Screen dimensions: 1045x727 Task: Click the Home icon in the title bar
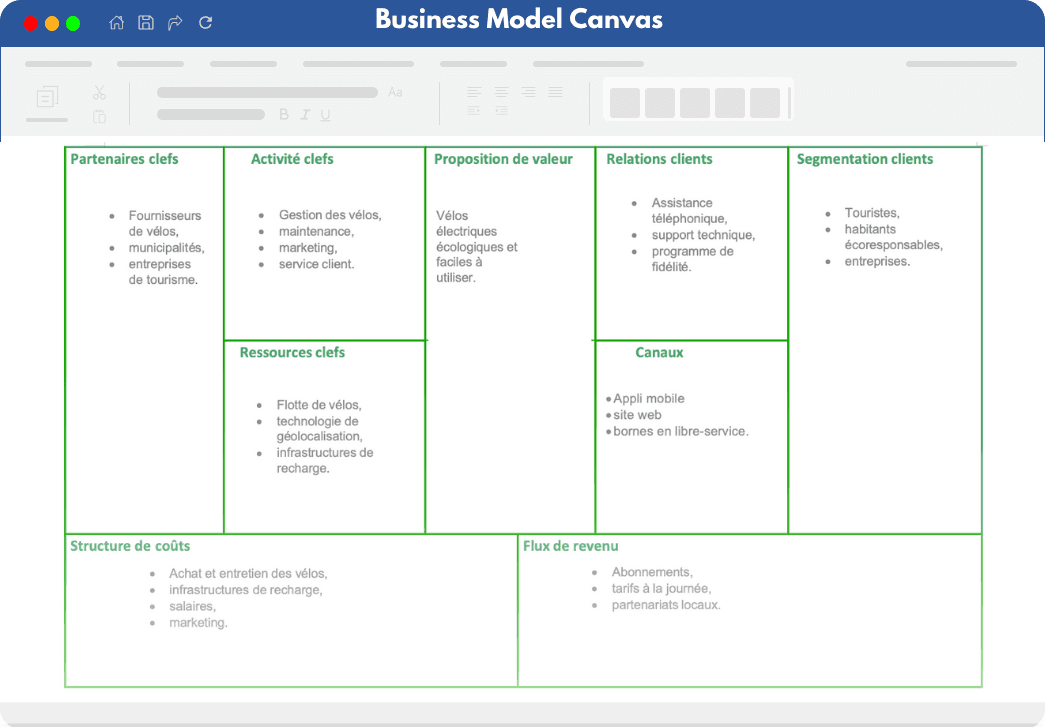117,22
